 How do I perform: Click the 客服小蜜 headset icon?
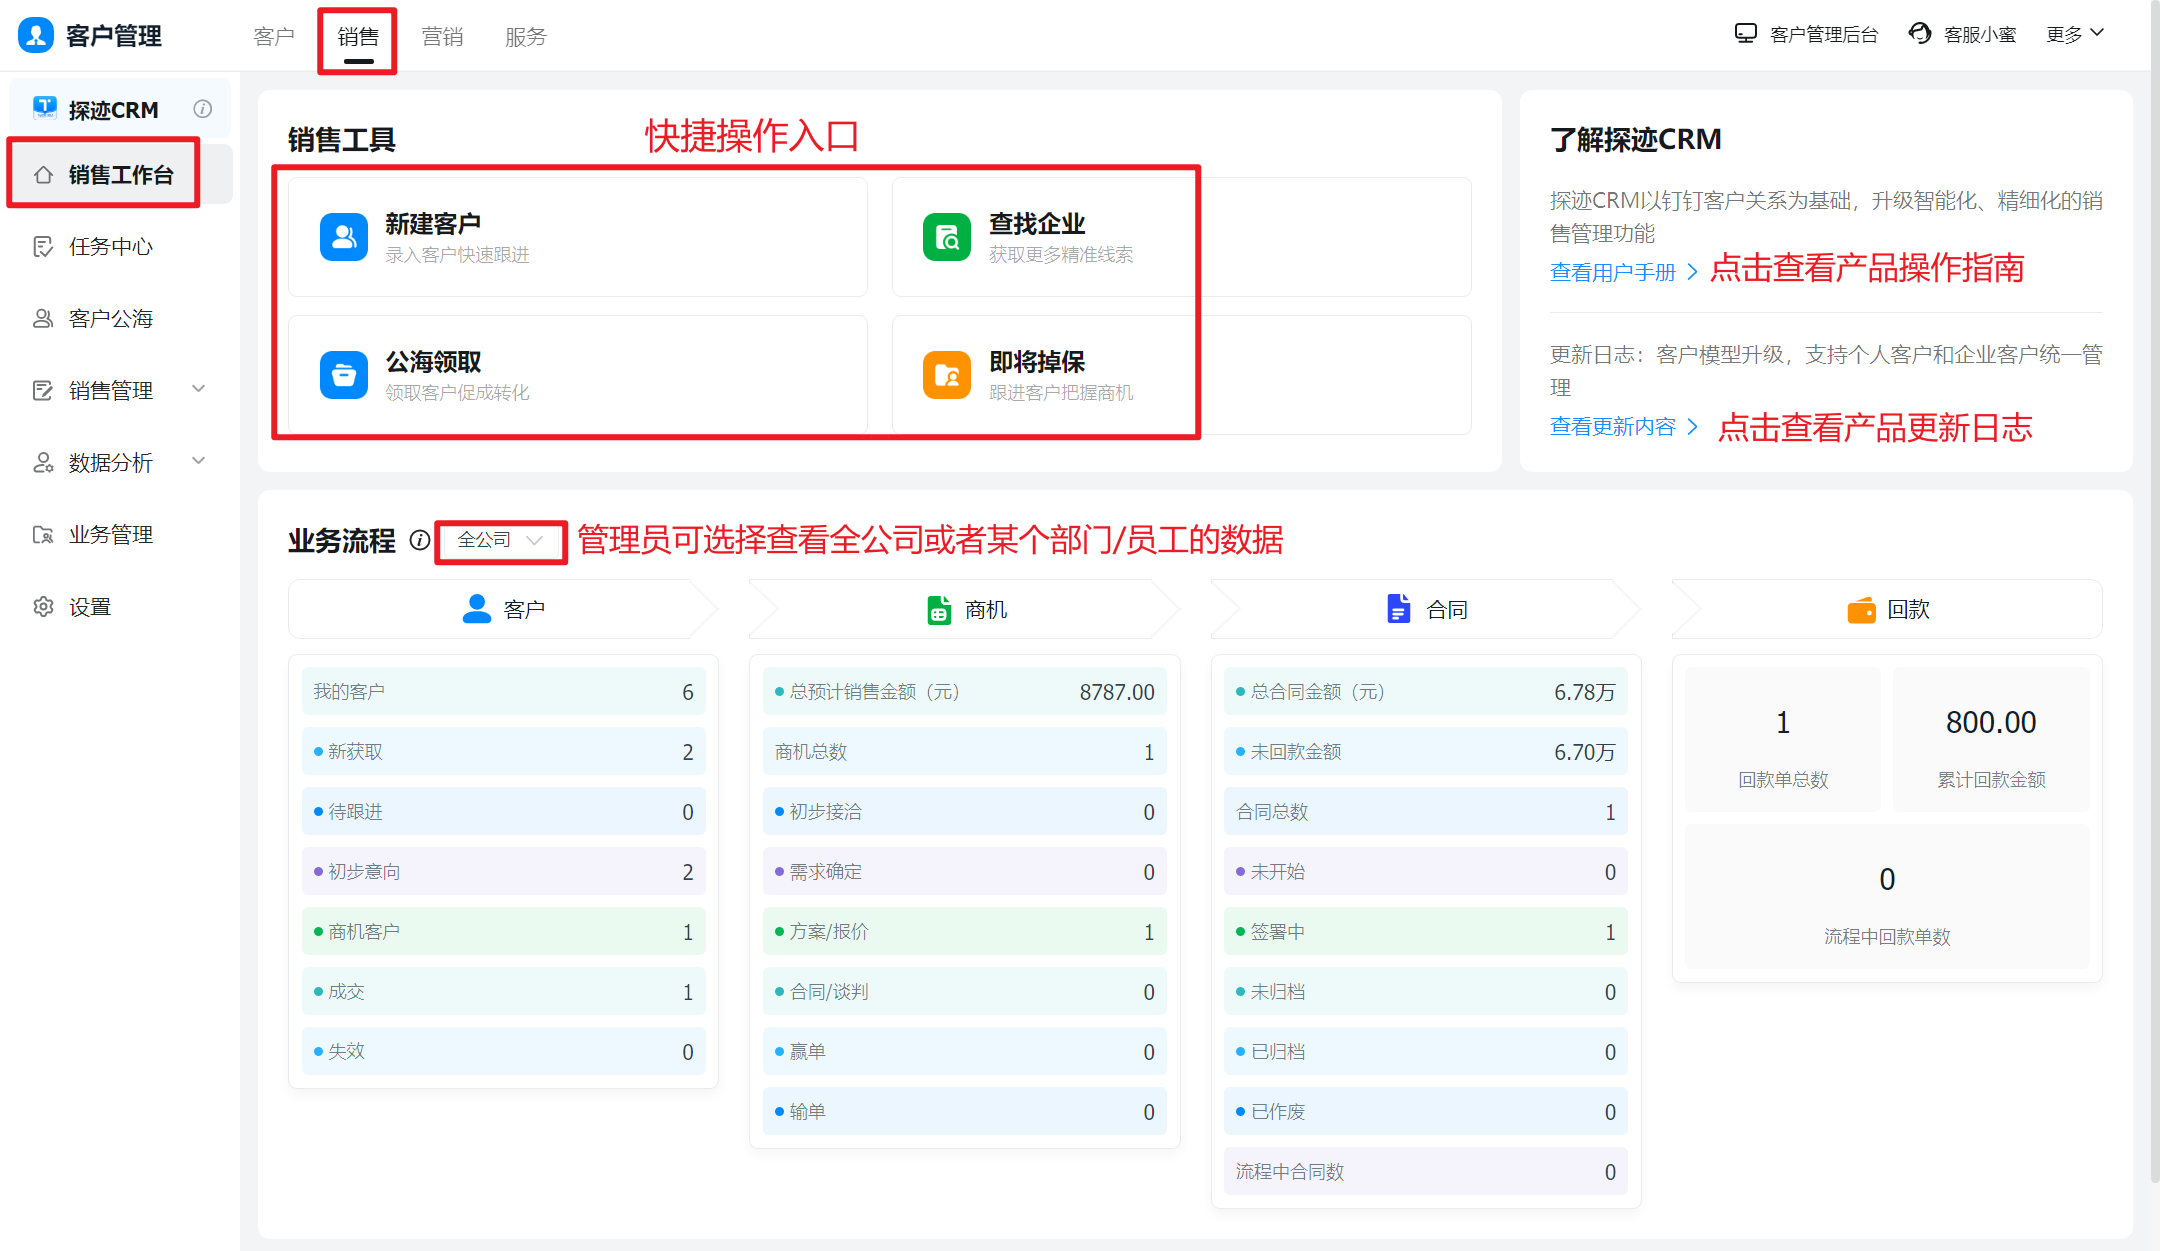[1920, 34]
